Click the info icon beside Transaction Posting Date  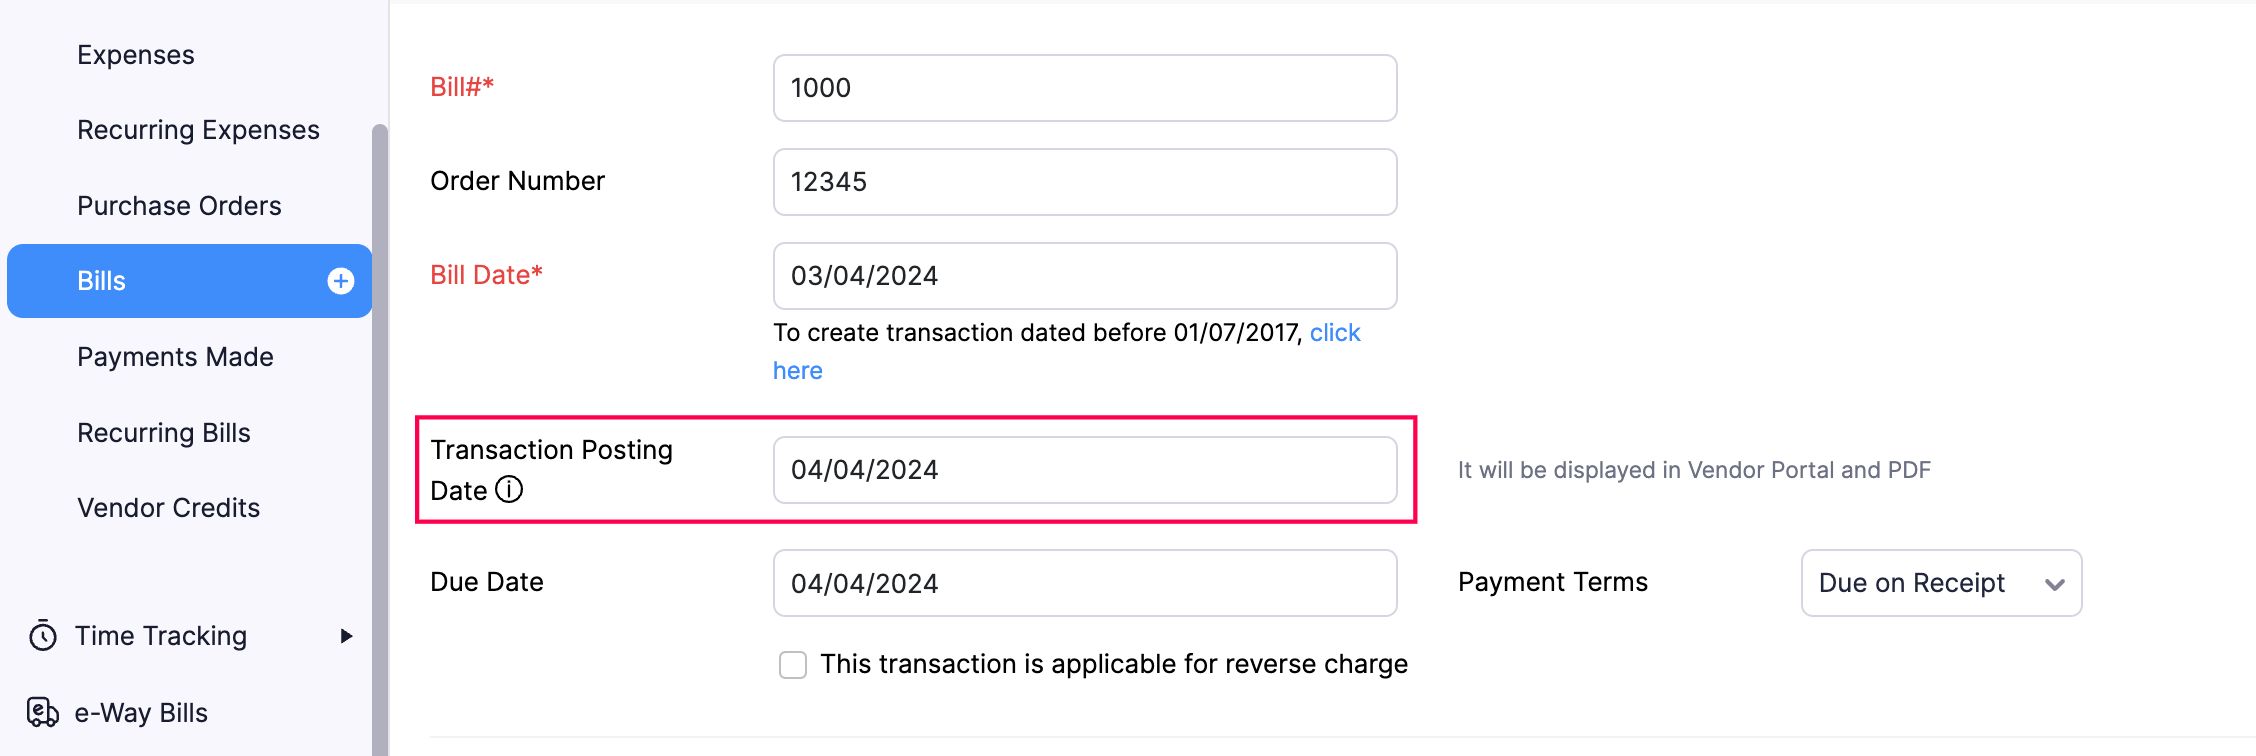click(510, 490)
